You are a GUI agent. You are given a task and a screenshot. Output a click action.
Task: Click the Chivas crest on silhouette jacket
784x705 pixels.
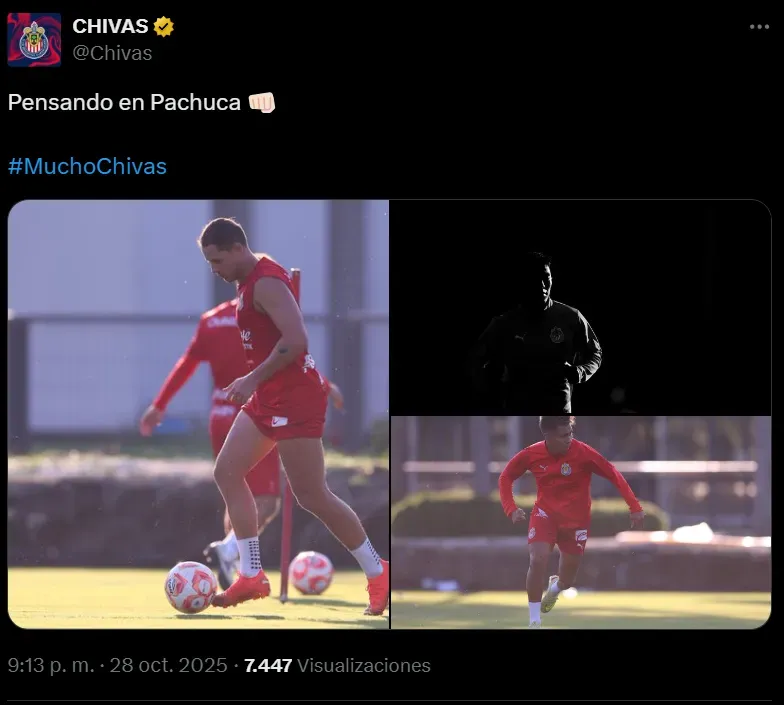click(x=556, y=334)
